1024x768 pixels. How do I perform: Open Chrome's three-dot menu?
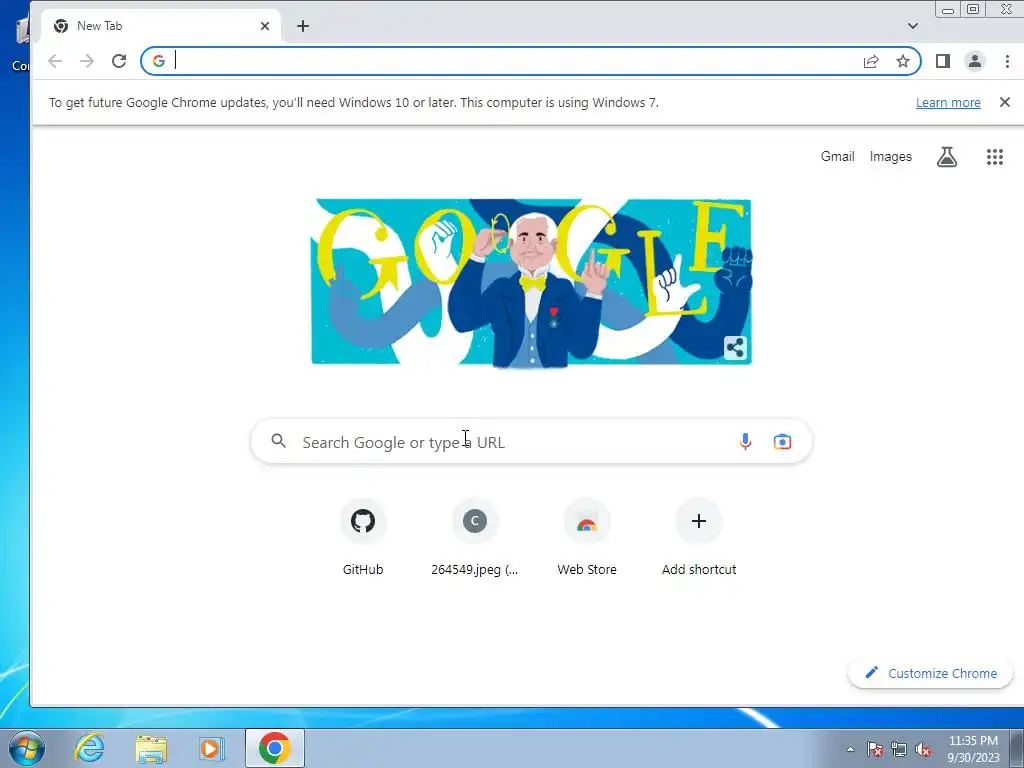click(x=1007, y=61)
